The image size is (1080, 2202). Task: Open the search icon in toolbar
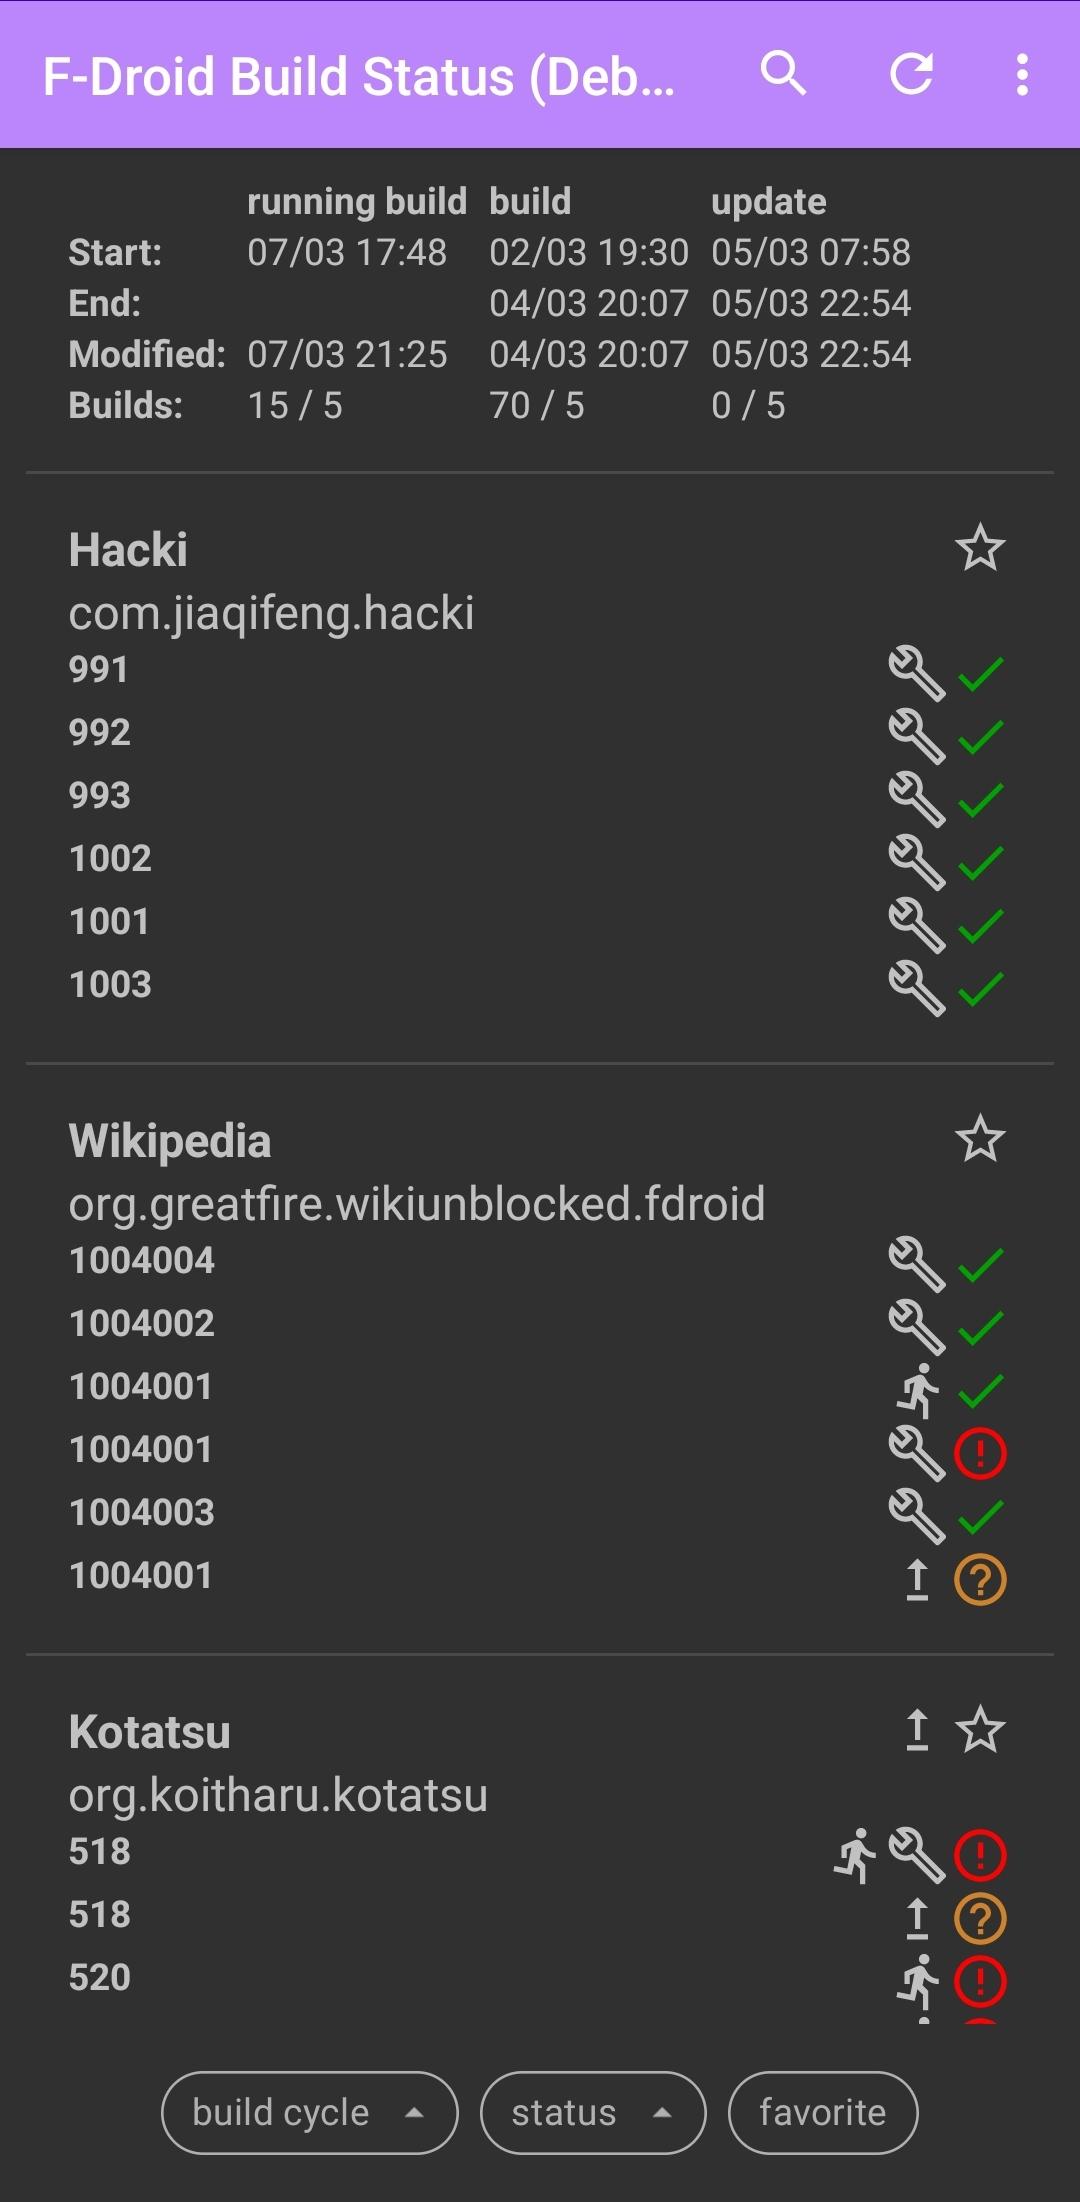pos(783,74)
